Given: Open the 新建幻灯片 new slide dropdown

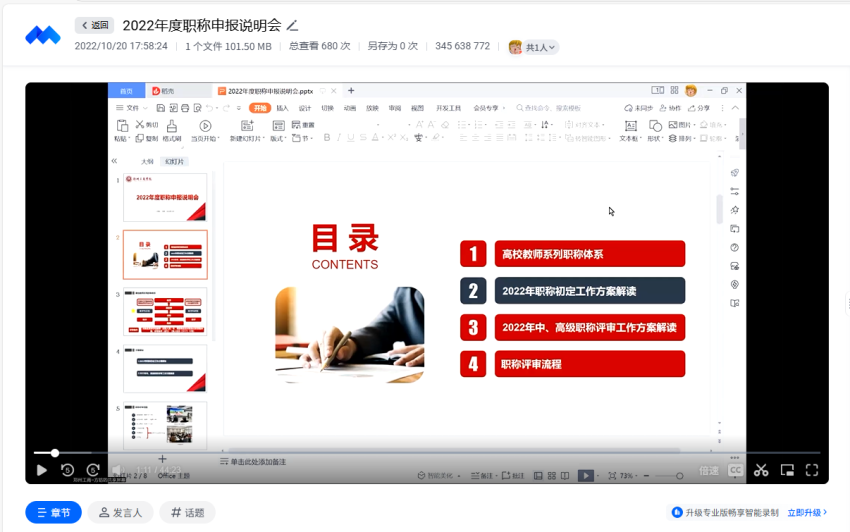Looking at the screenshot, I should pyautogui.click(x=247, y=138).
